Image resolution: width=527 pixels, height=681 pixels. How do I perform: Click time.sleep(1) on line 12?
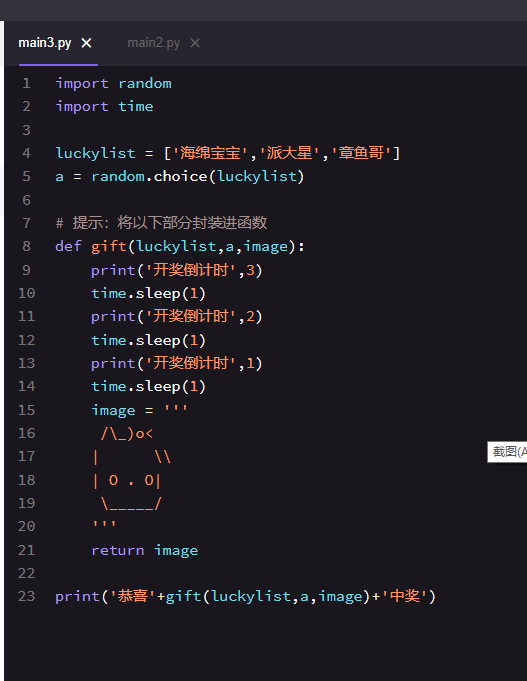(x=148, y=340)
